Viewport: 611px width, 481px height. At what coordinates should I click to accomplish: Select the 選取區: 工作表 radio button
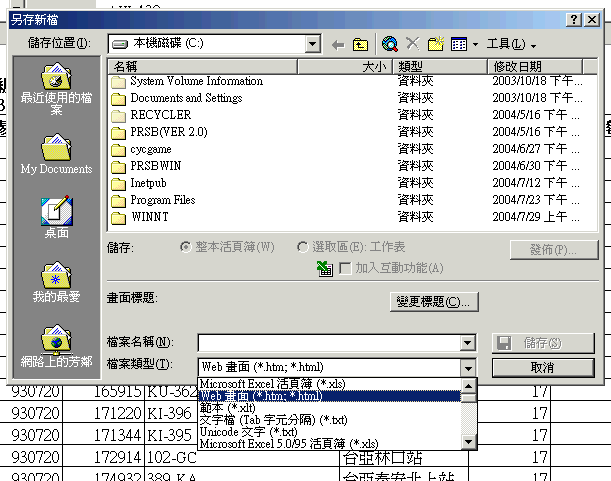(x=303, y=247)
